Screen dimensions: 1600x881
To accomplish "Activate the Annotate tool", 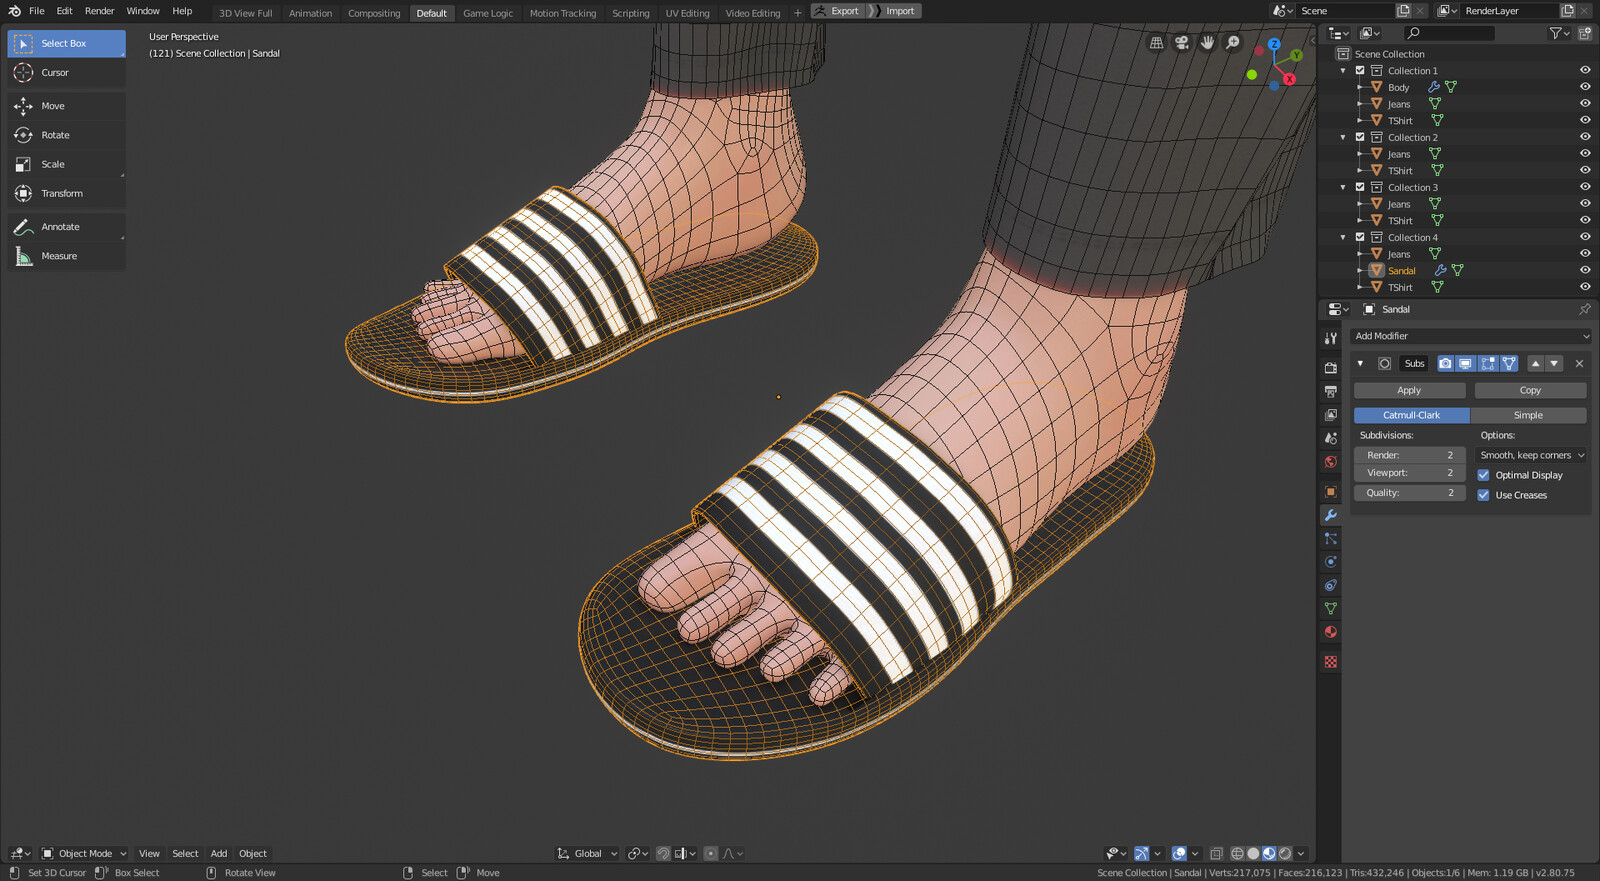I will [66, 227].
